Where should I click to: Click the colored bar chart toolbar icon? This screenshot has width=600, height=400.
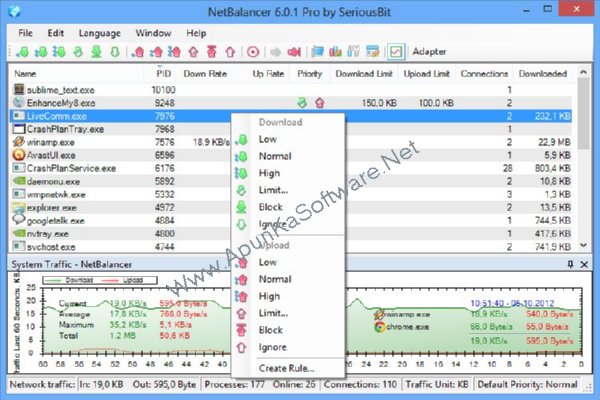coord(336,52)
